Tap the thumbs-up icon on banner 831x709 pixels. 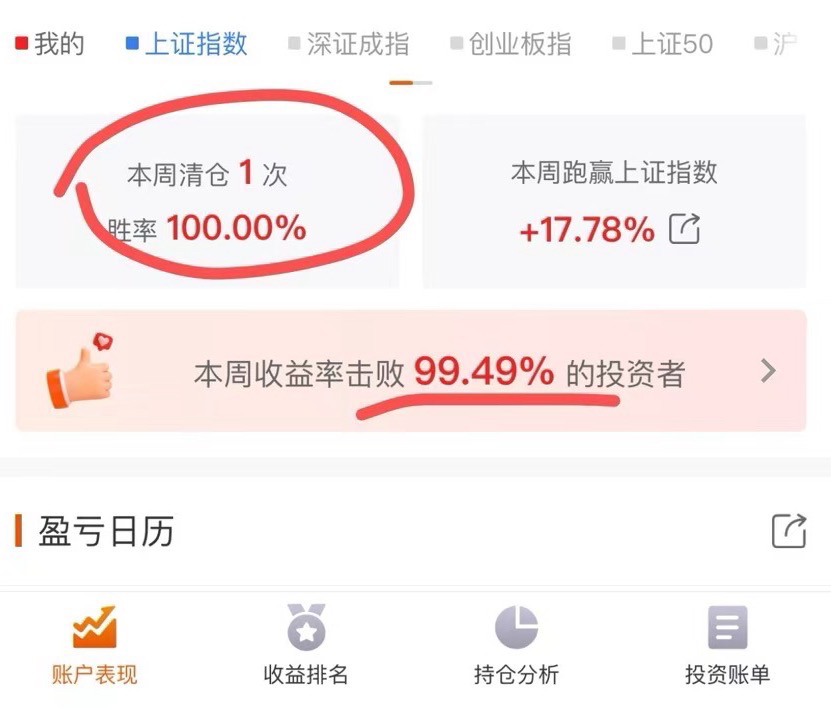coord(79,371)
